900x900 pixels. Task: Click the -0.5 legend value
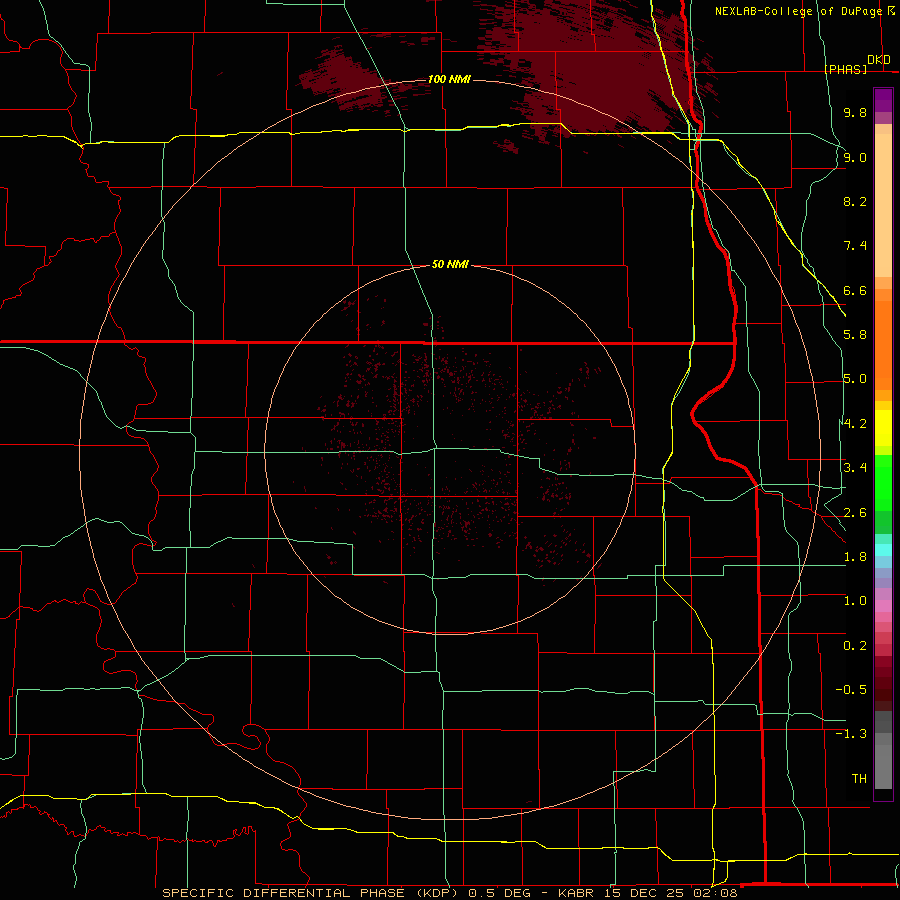pyautogui.click(x=851, y=690)
